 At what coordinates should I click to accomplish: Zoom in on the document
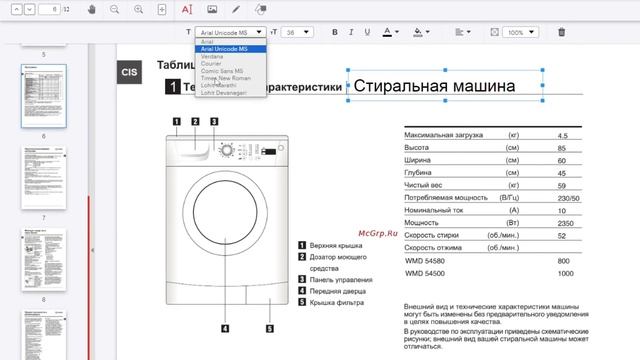(x=138, y=9)
